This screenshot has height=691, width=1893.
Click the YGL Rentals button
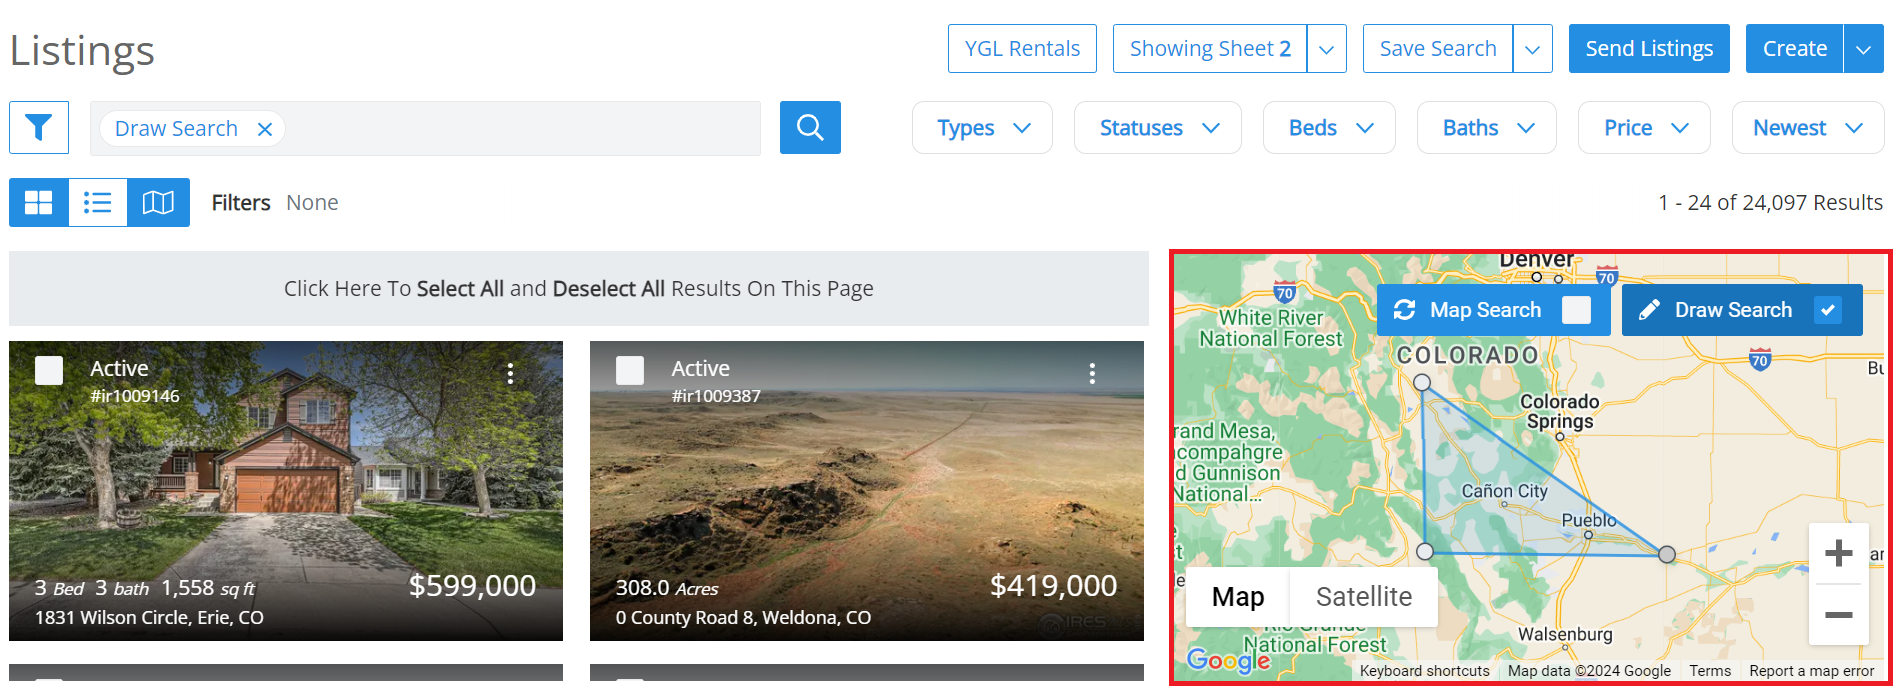tap(1022, 49)
